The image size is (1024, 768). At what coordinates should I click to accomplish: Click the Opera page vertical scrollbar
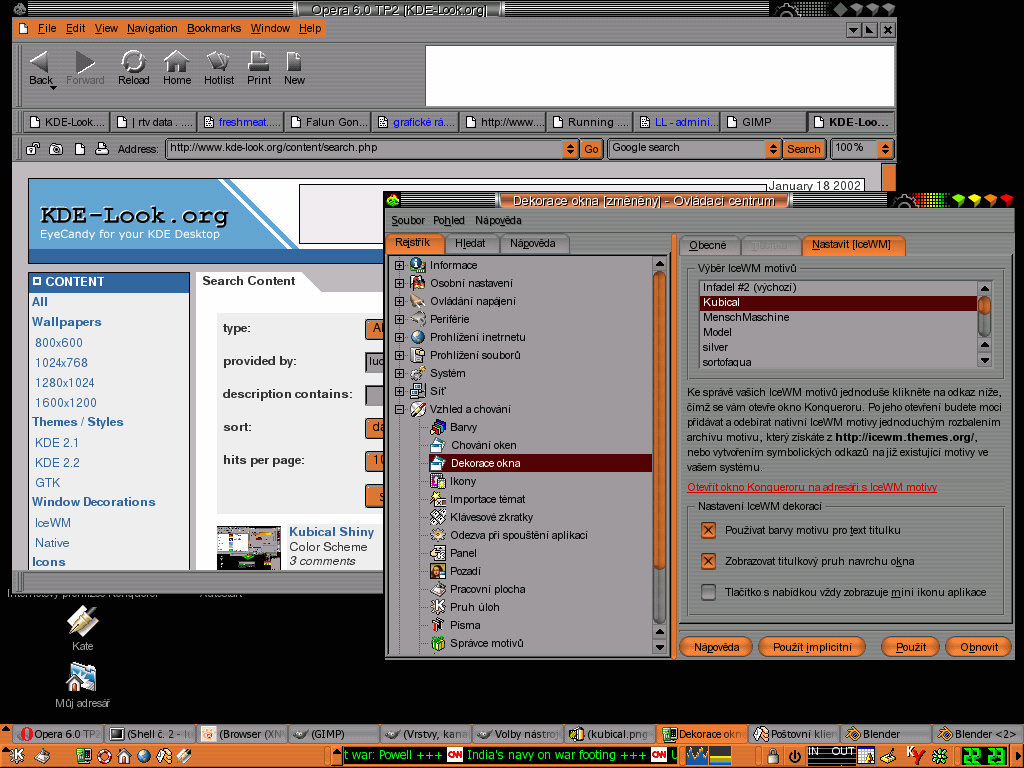(888, 179)
